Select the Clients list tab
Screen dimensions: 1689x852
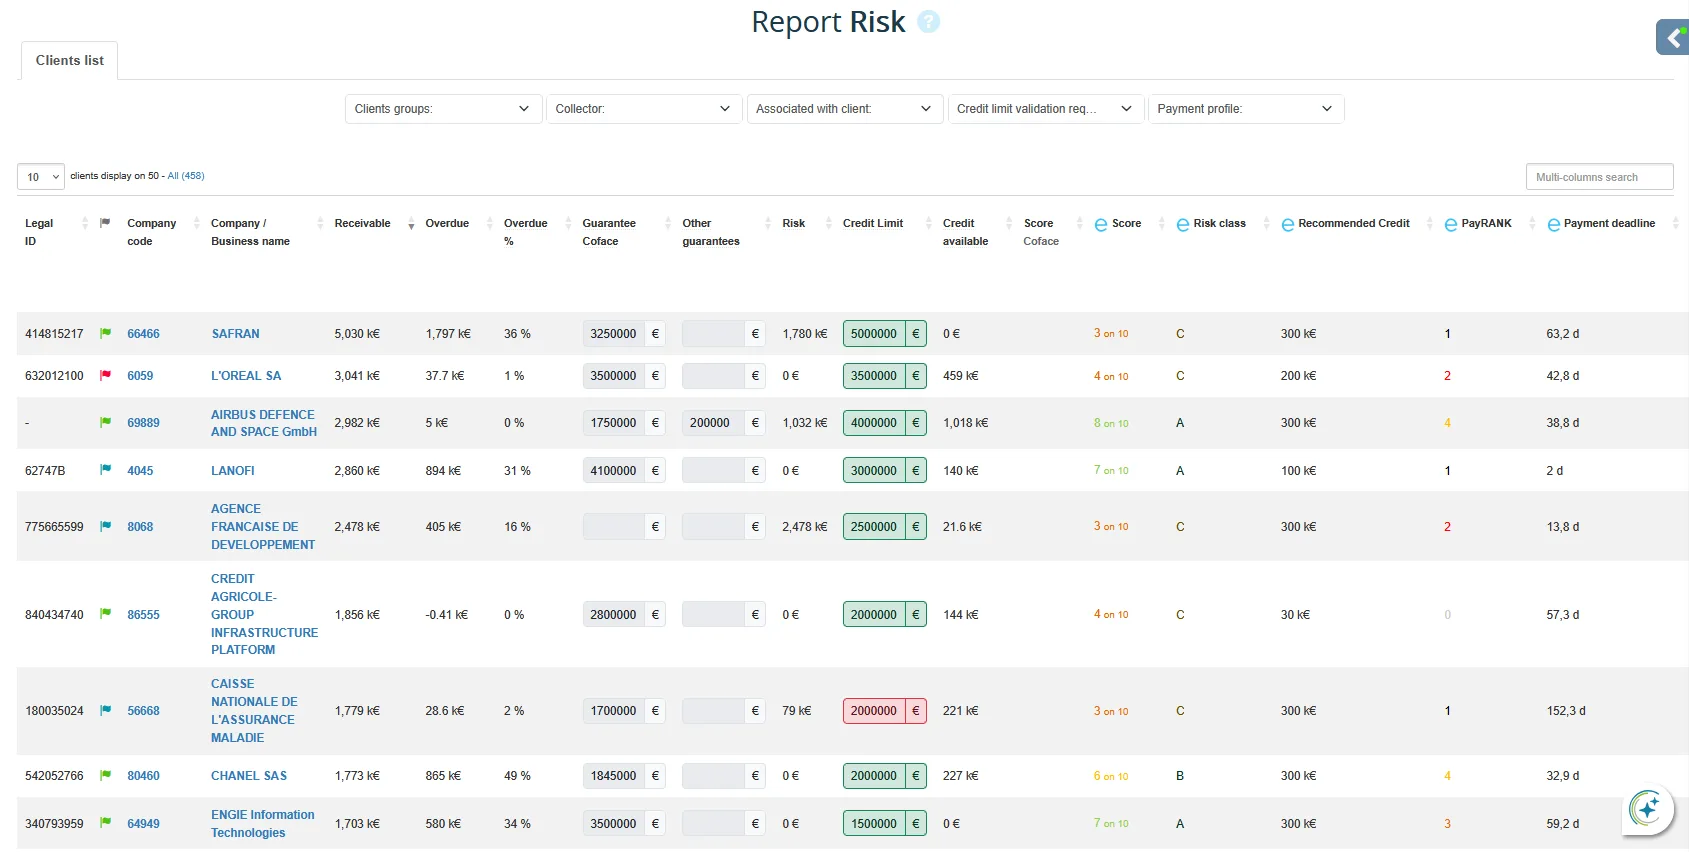[x=69, y=60]
